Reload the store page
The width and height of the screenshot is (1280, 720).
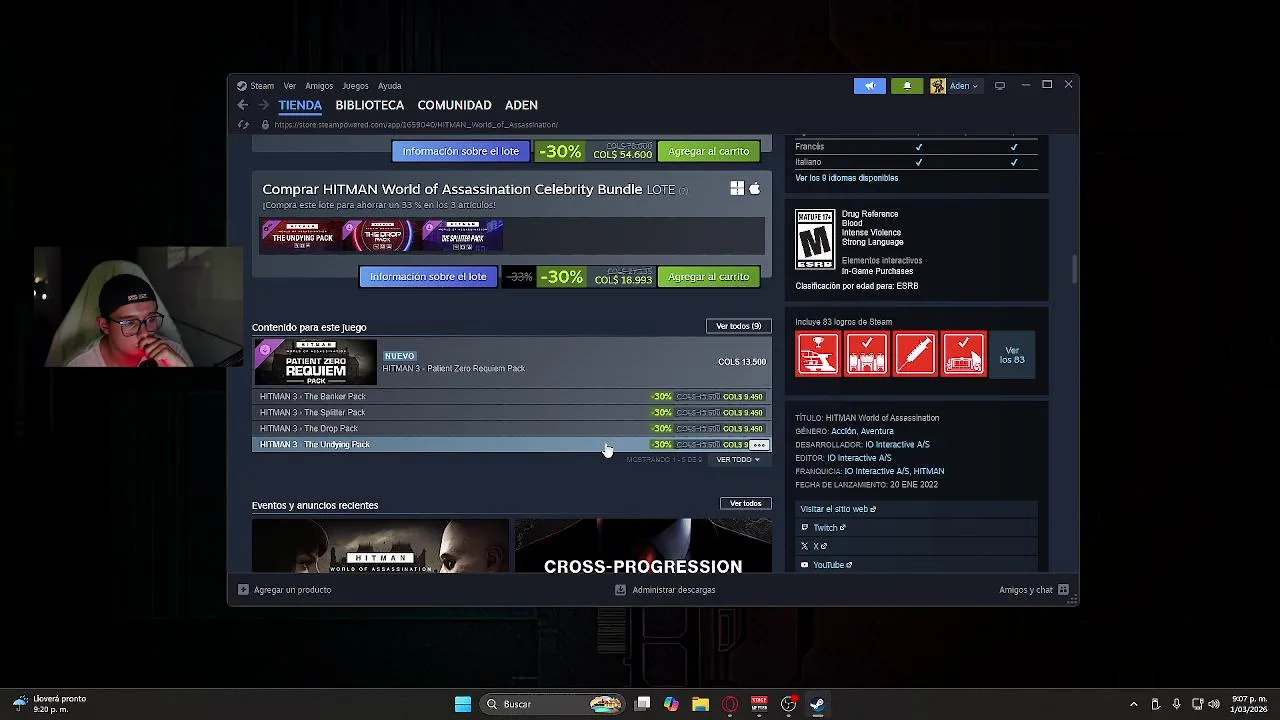tap(243, 125)
